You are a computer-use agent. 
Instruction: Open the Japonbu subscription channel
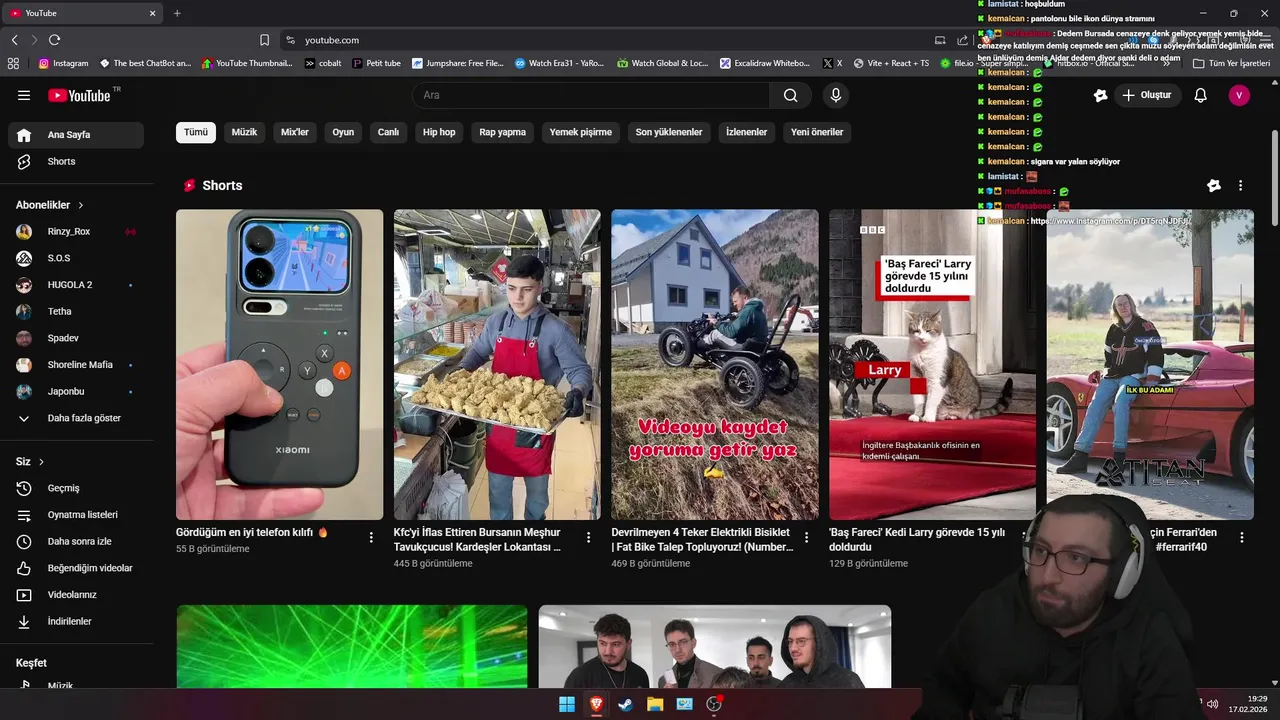pyautogui.click(x=76, y=392)
